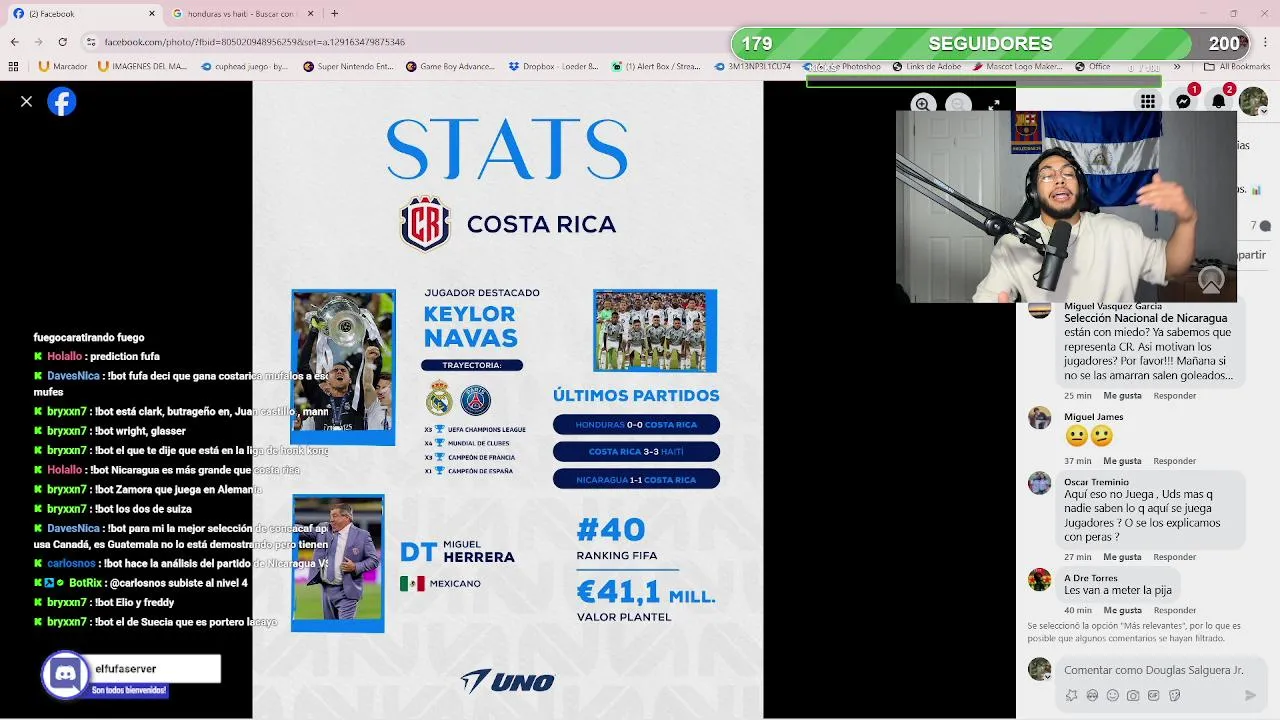
Task: Open the cuphead juego bookmark
Action: click(x=245, y=67)
